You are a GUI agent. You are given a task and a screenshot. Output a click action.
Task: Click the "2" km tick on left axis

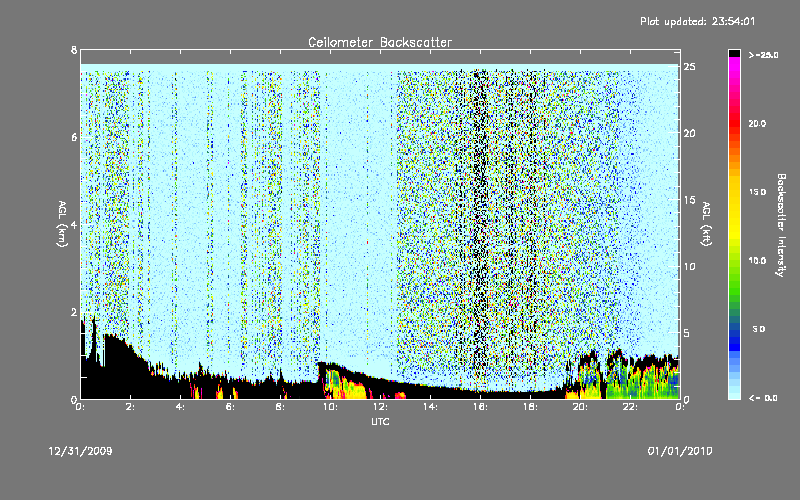74,312
